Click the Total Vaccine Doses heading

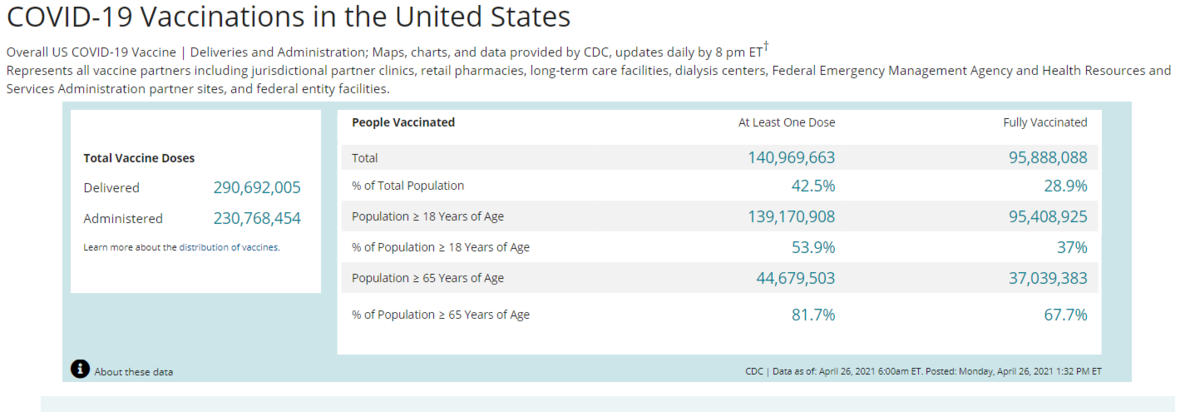point(139,158)
